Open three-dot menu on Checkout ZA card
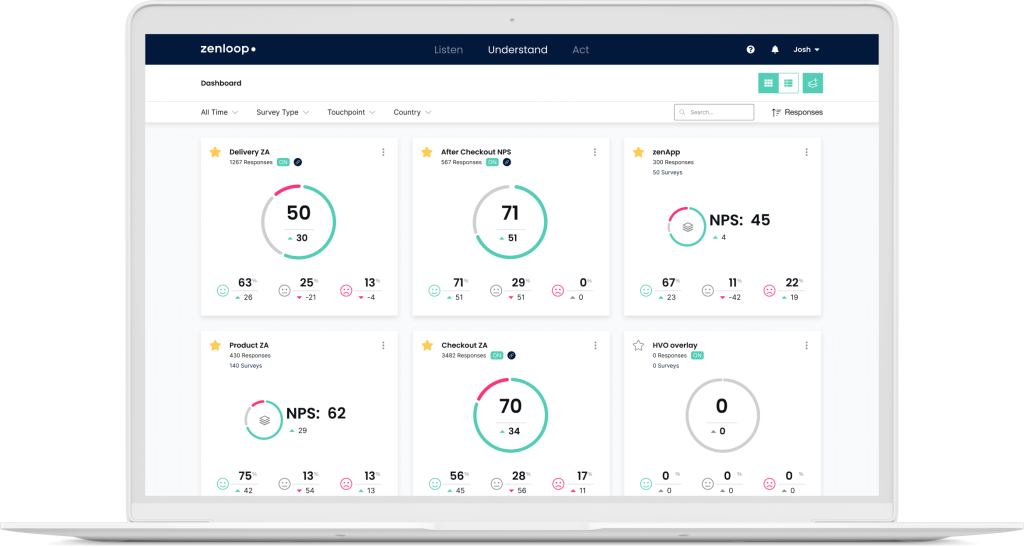 click(x=595, y=345)
